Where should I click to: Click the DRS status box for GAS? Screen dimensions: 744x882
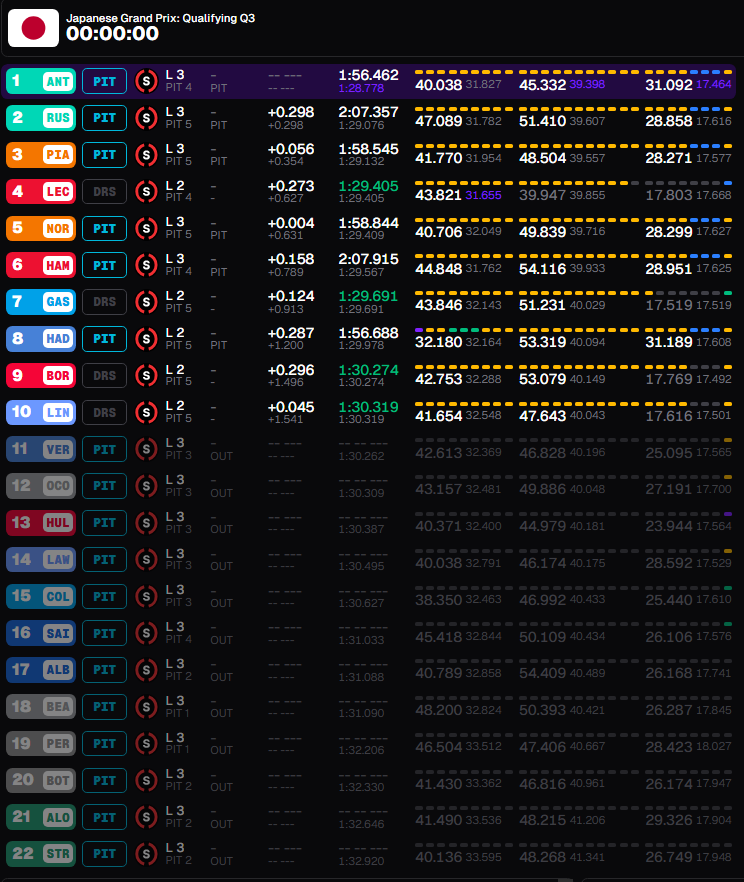[105, 302]
